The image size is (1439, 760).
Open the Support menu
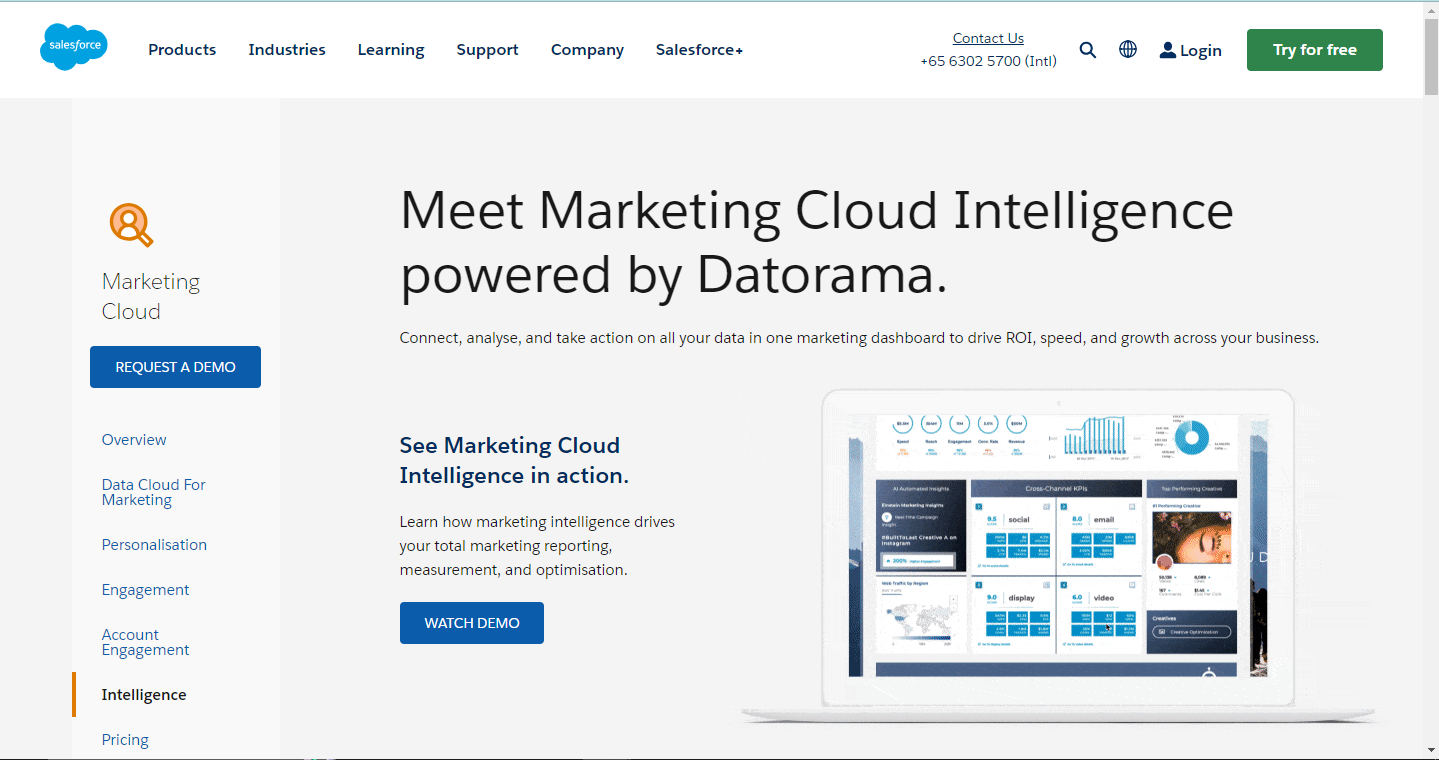488,50
